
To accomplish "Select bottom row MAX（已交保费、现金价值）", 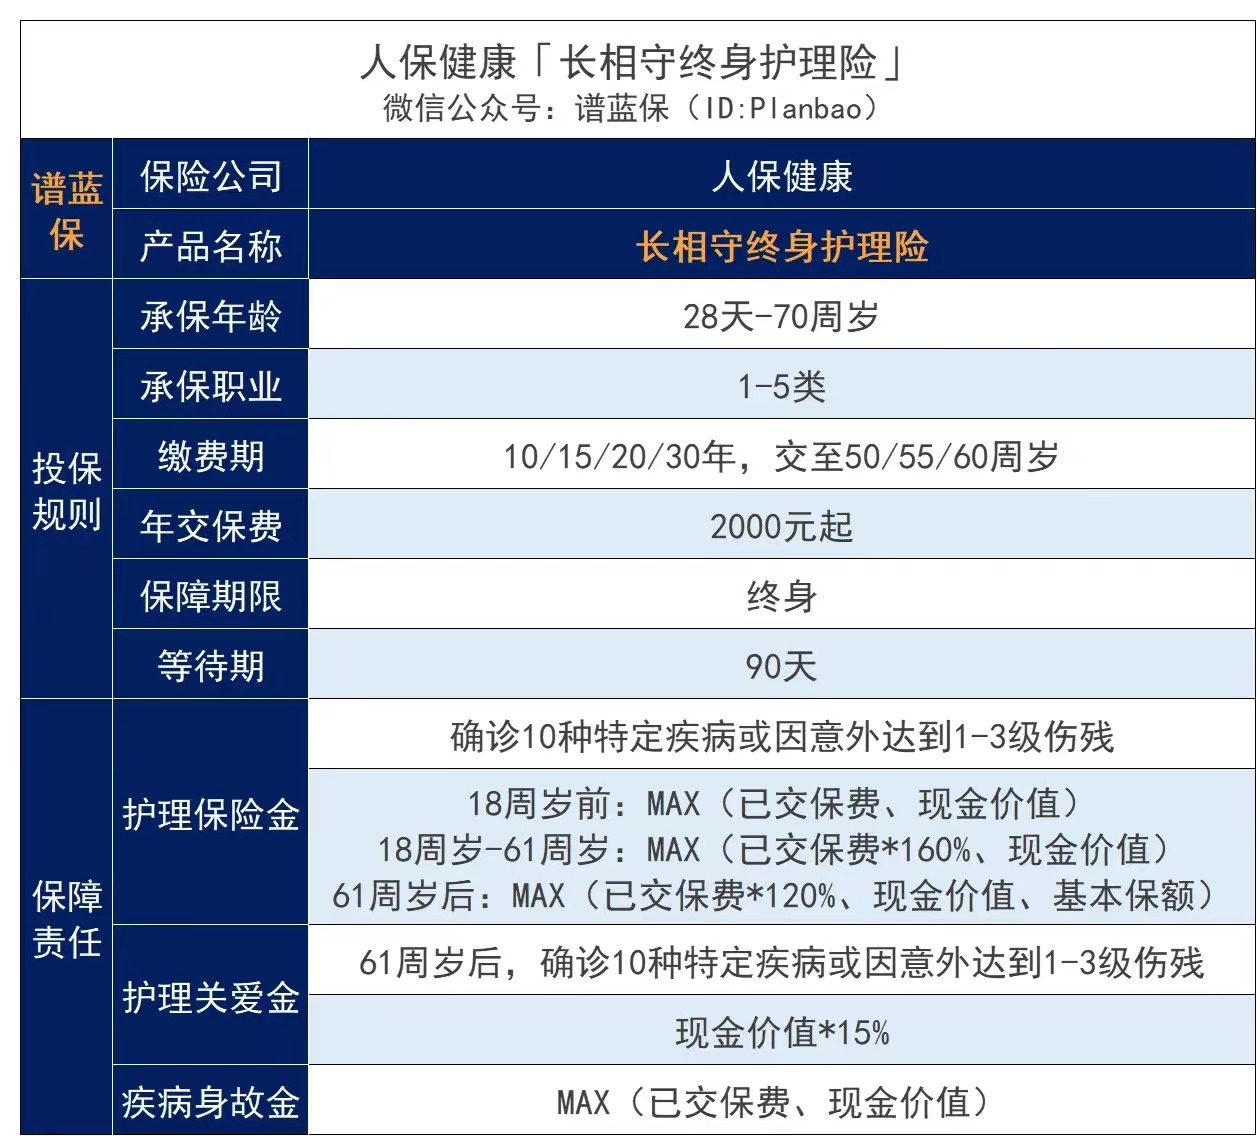I will click(x=782, y=1102).
